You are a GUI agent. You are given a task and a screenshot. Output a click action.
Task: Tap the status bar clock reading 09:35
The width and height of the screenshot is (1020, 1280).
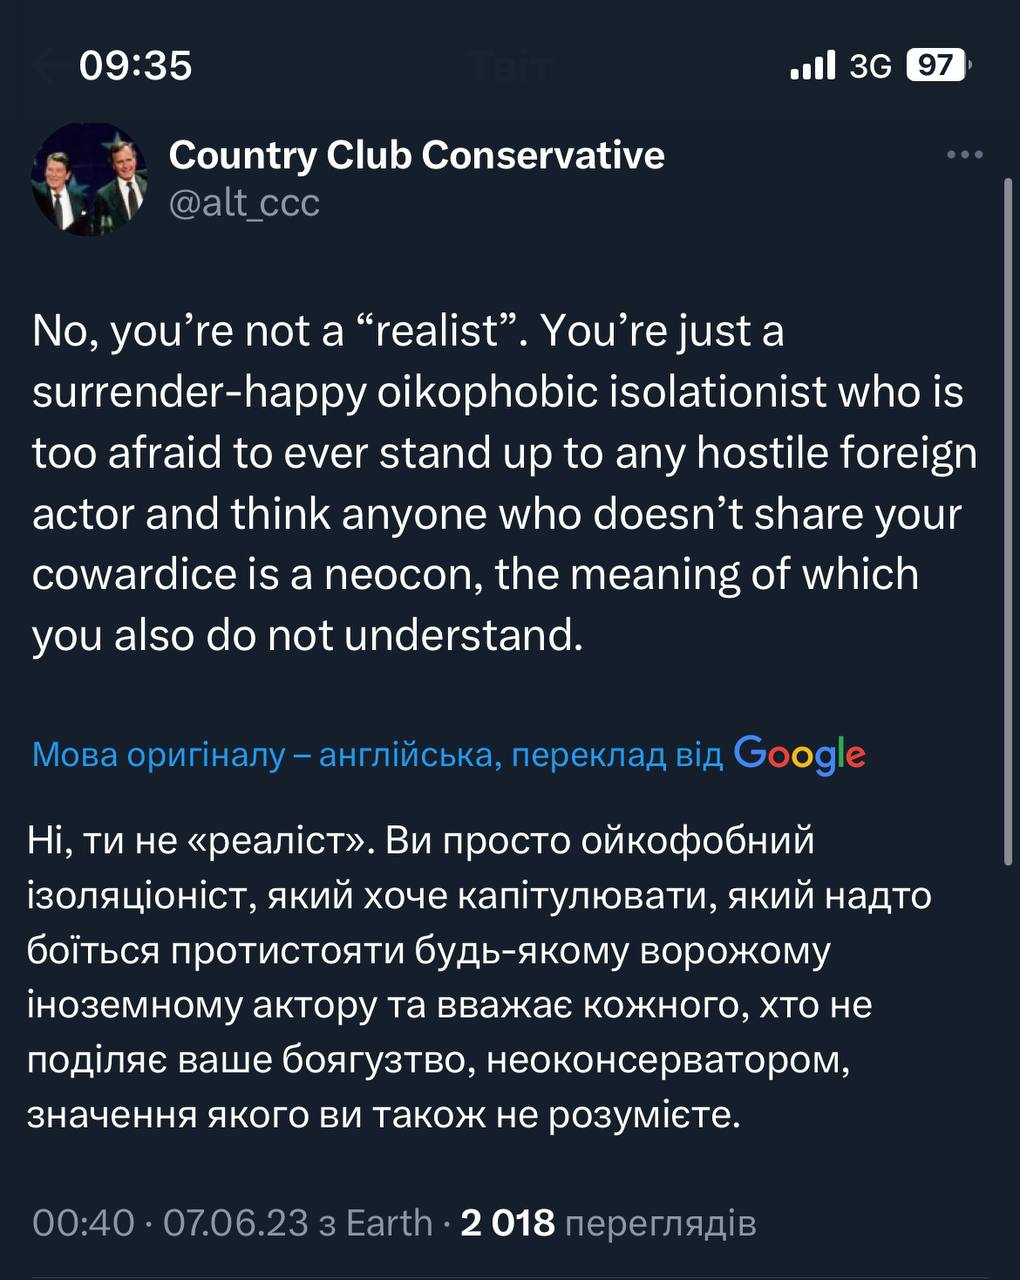click(135, 66)
